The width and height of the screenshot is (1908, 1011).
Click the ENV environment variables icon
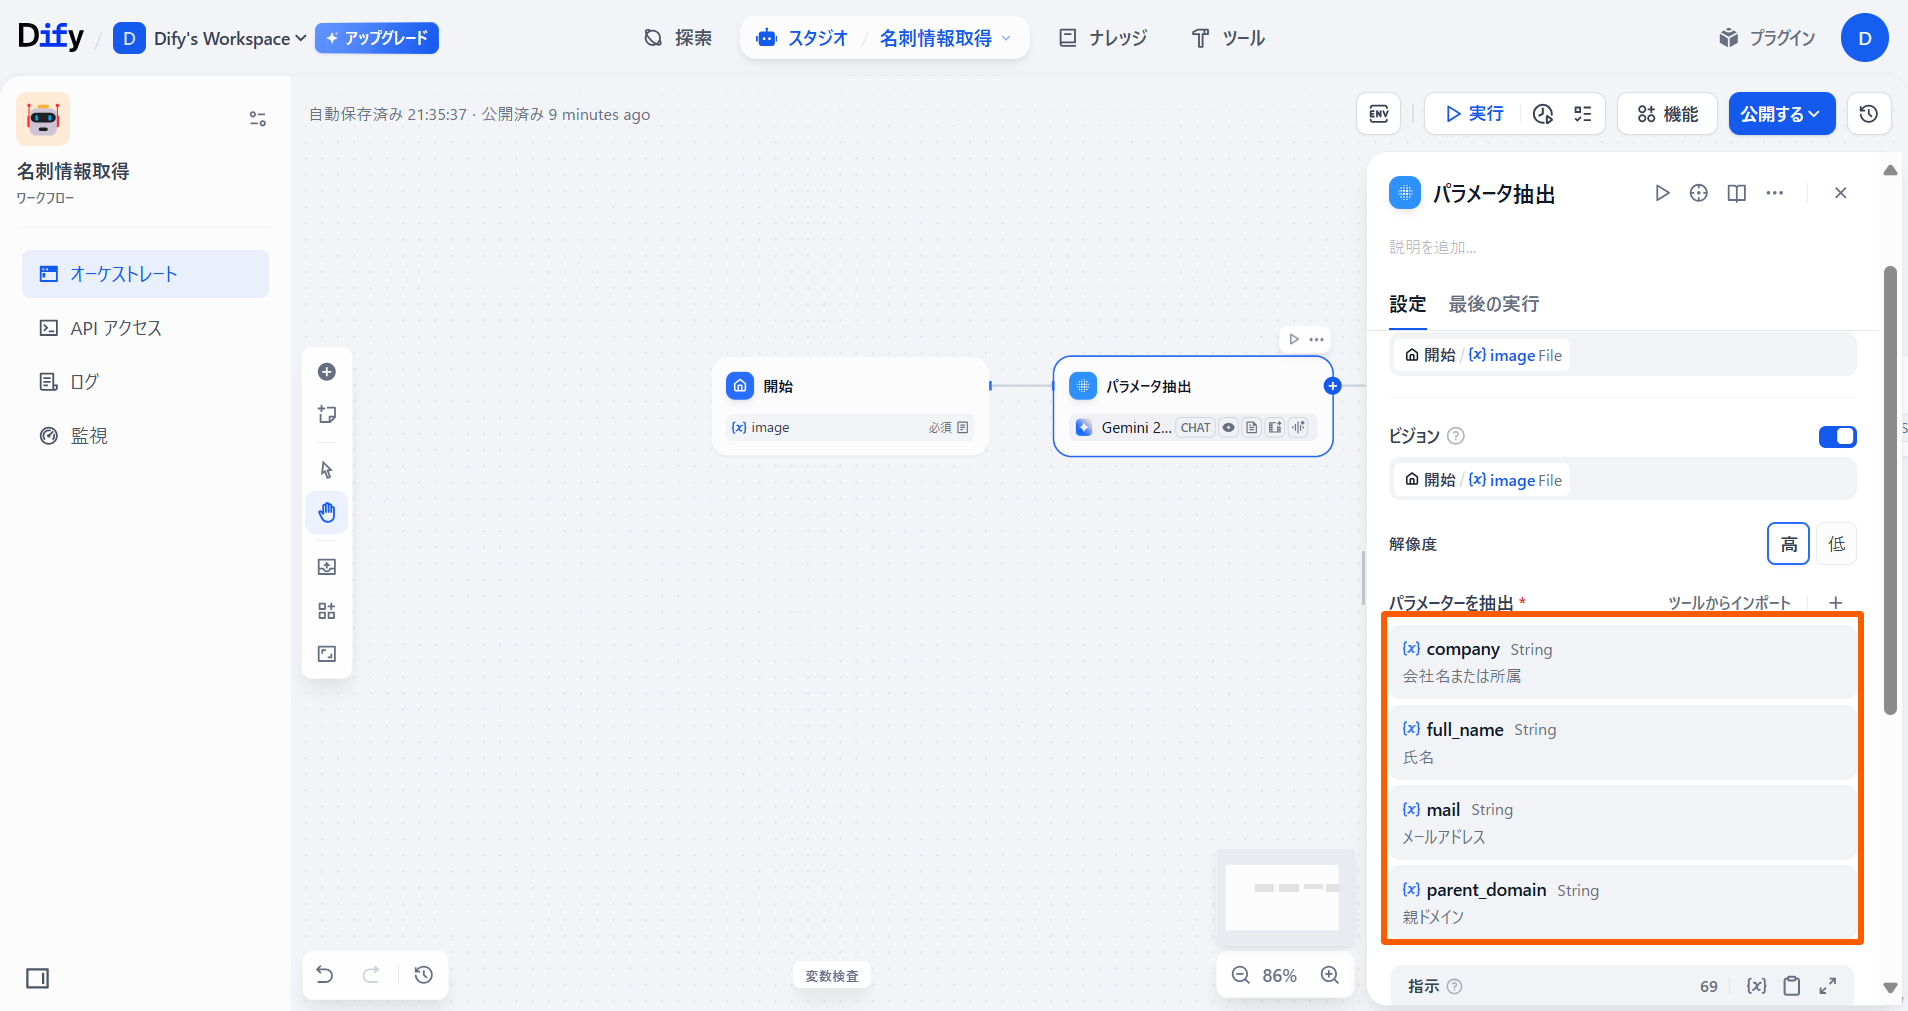click(1378, 114)
